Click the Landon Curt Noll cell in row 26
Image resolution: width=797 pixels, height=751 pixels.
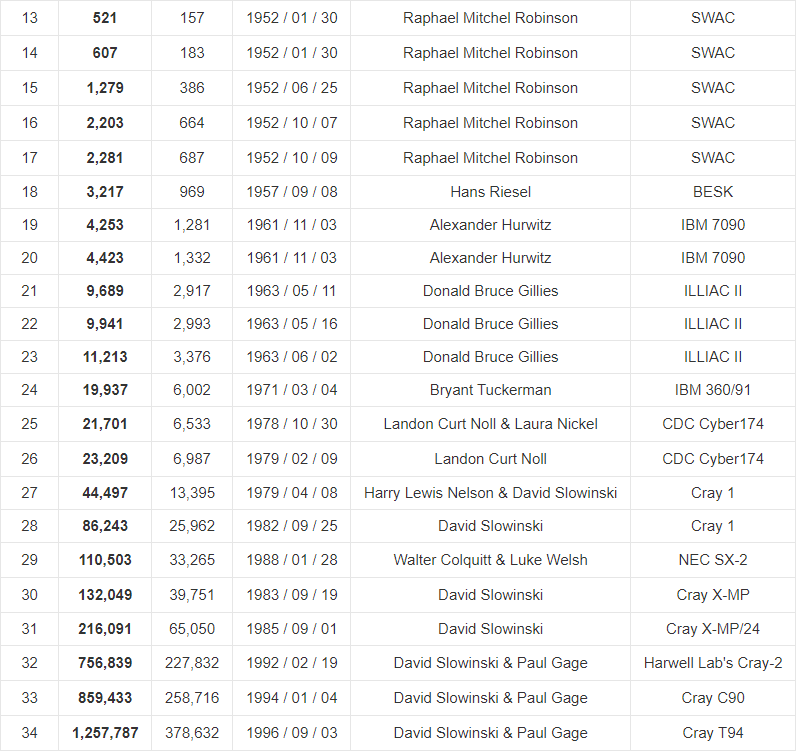(x=491, y=459)
